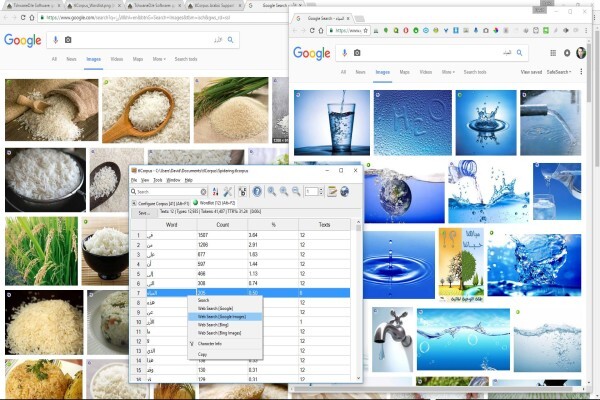The width and height of the screenshot is (600, 400).
Task: Open the Tools menu in the corpus window
Action: [x=158, y=180]
